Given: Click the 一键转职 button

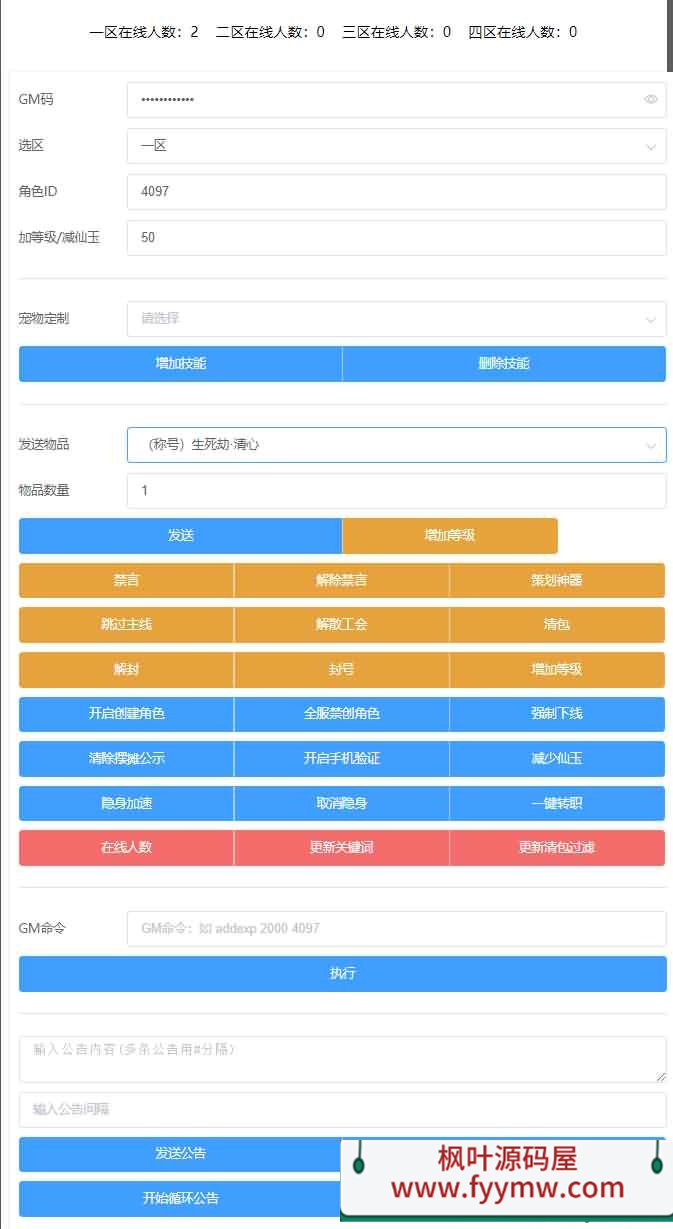Looking at the screenshot, I should pos(557,803).
